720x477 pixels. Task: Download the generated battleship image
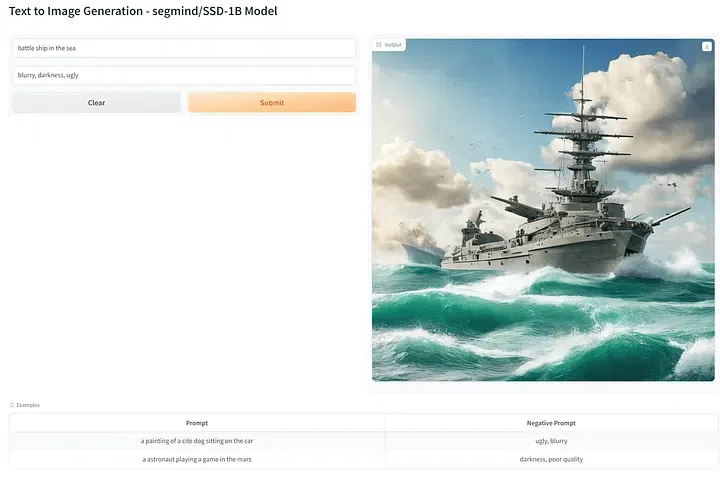tap(707, 46)
